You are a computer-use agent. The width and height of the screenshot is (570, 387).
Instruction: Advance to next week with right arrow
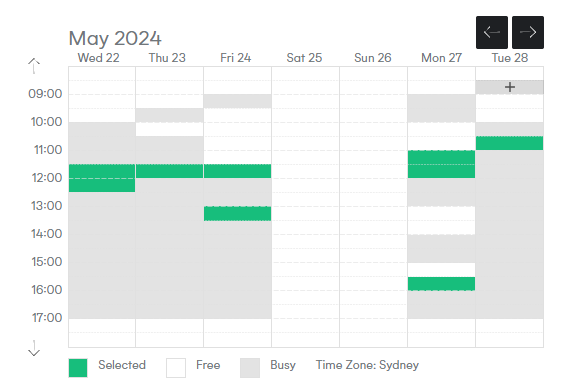coord(527,32)
